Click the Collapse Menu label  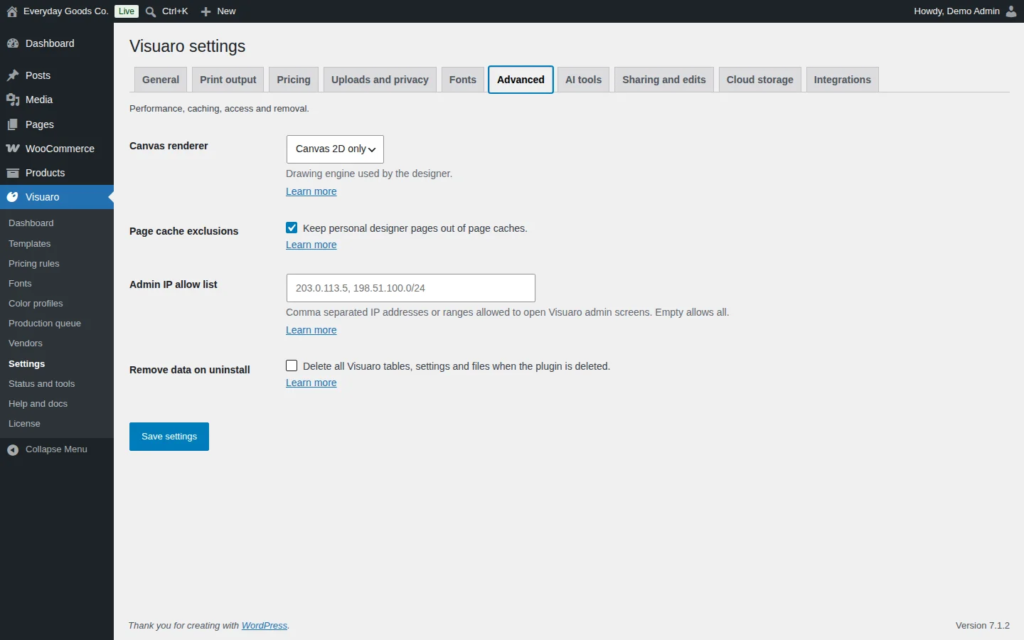pos(56,449)
